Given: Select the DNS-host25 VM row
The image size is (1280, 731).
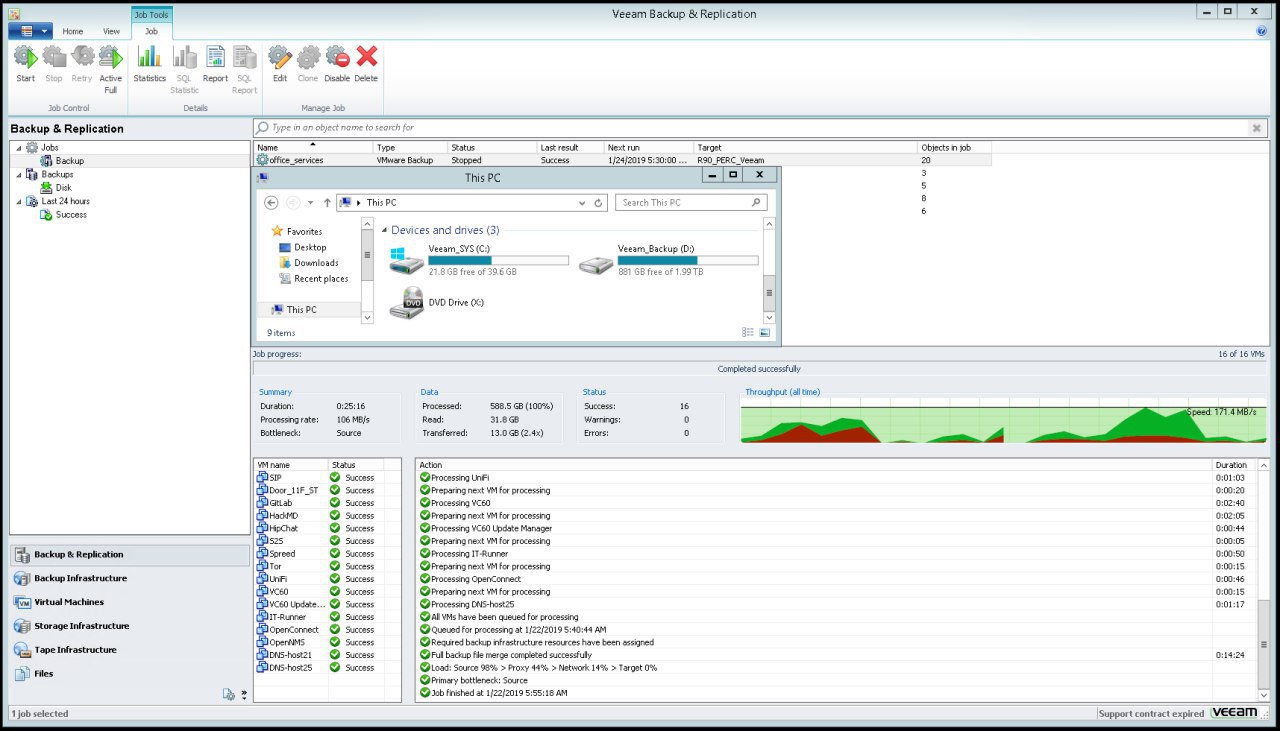Looking at the screenshot, I should (328, 668).
